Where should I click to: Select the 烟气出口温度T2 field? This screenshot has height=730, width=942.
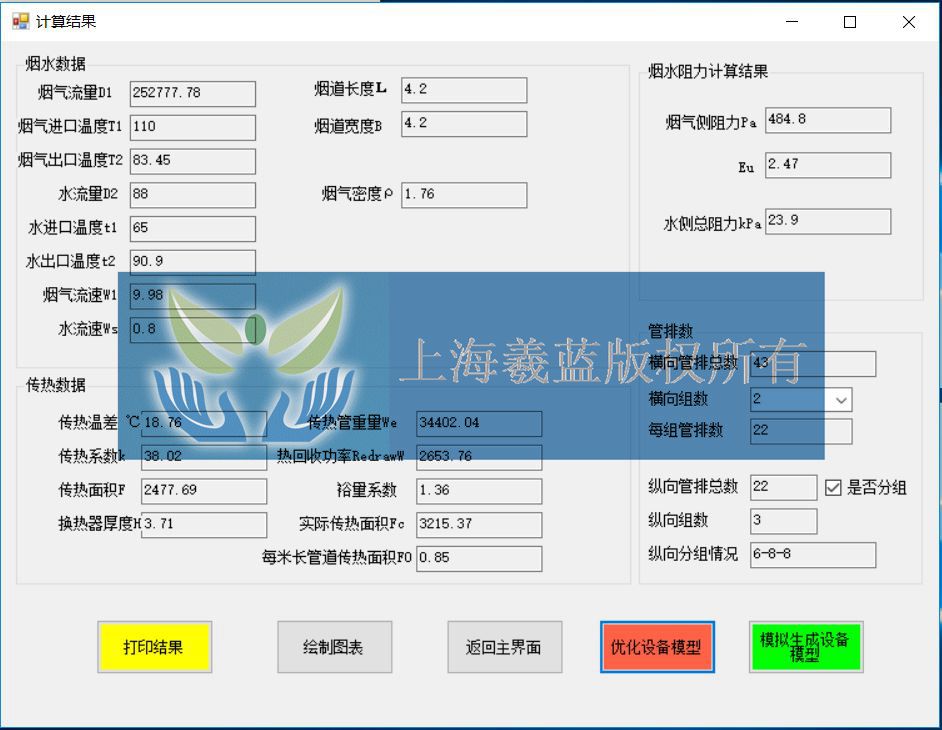193,160
